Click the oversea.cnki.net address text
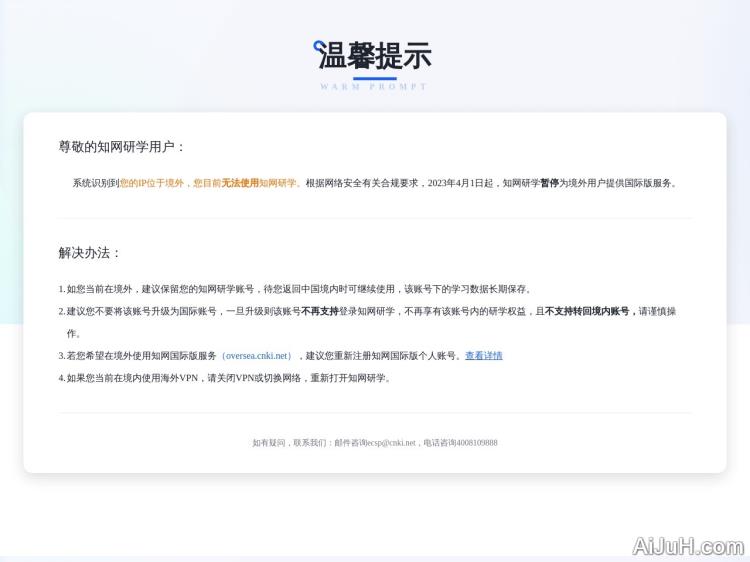Image resolution: width=750 pixels, height=562 pixels. pos(258,356)
